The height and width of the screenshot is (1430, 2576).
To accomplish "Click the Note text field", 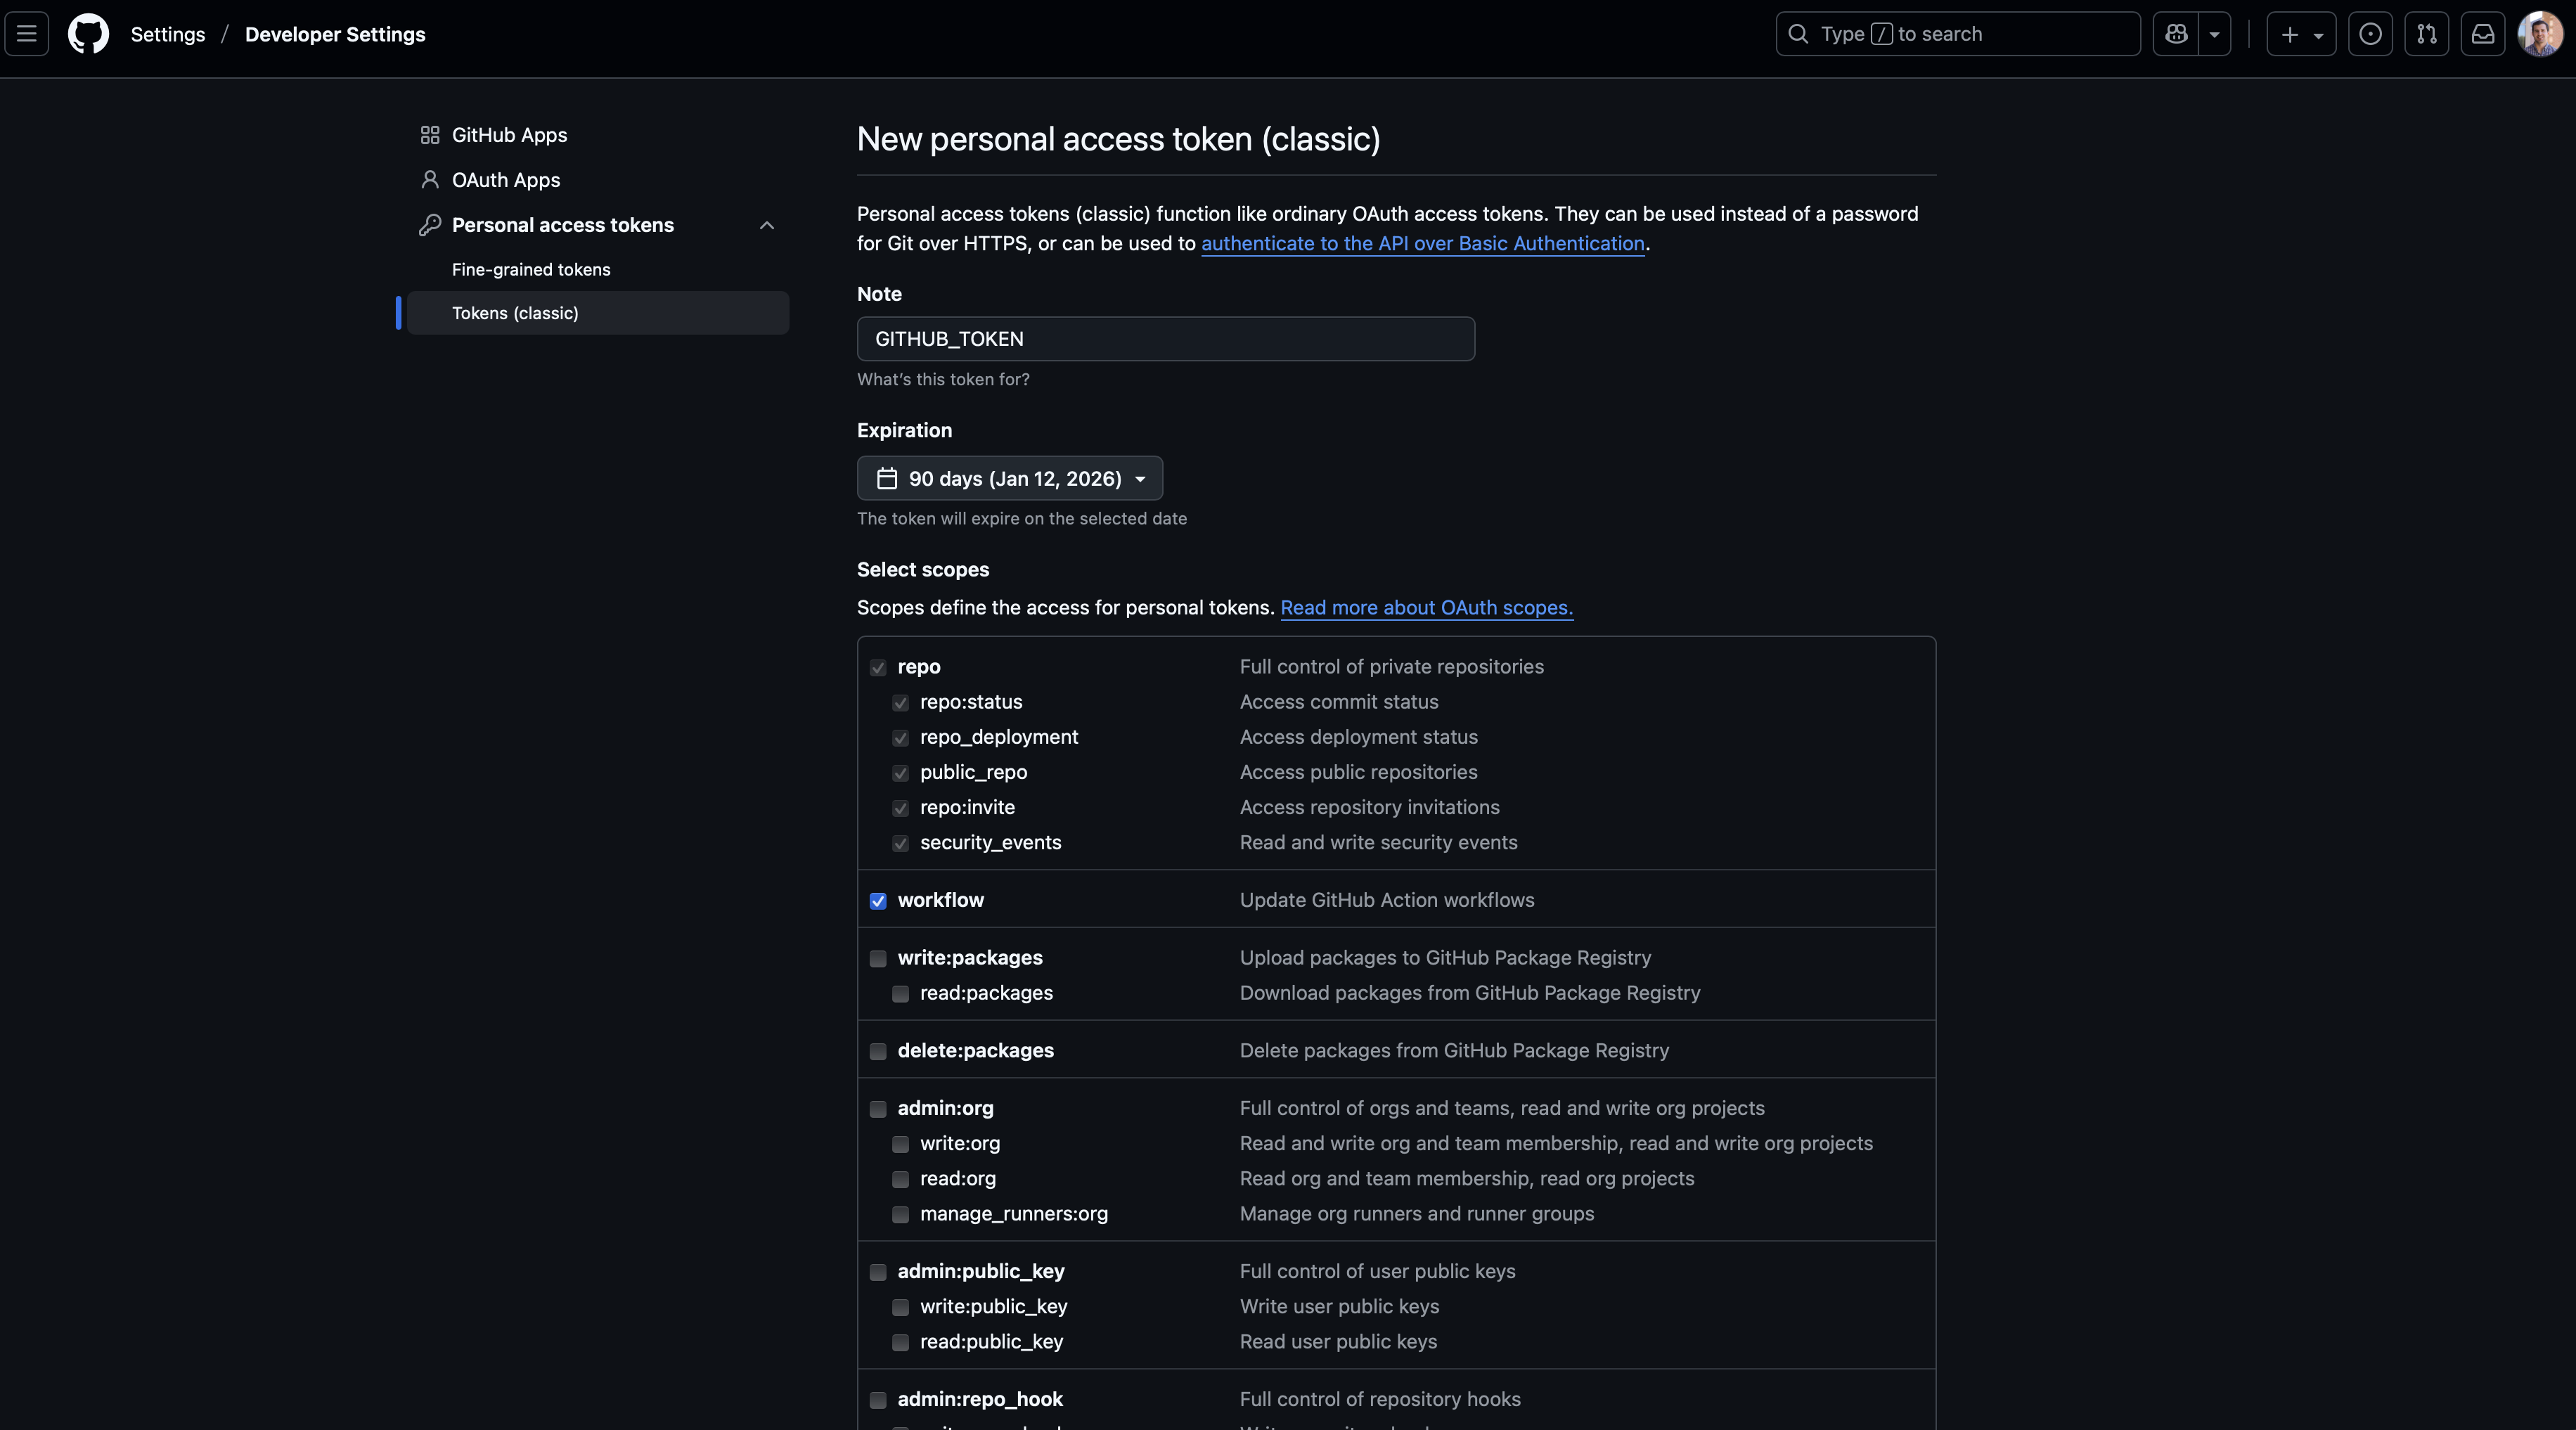I will (1165, 339).
